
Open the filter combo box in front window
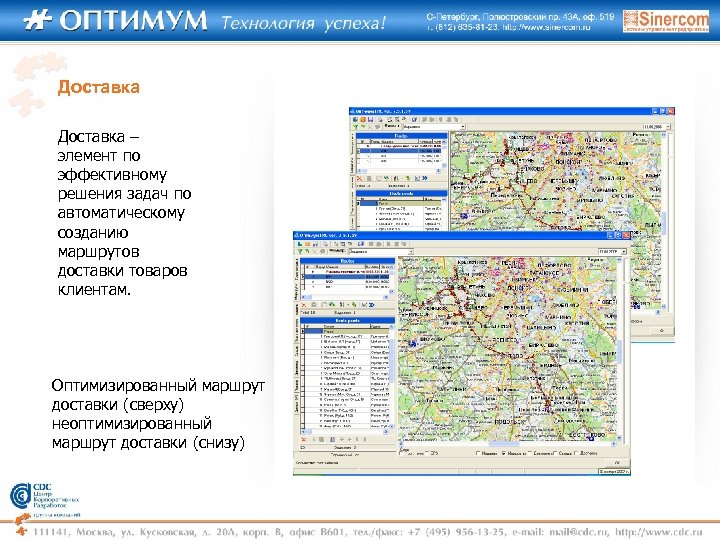[381, 252]
